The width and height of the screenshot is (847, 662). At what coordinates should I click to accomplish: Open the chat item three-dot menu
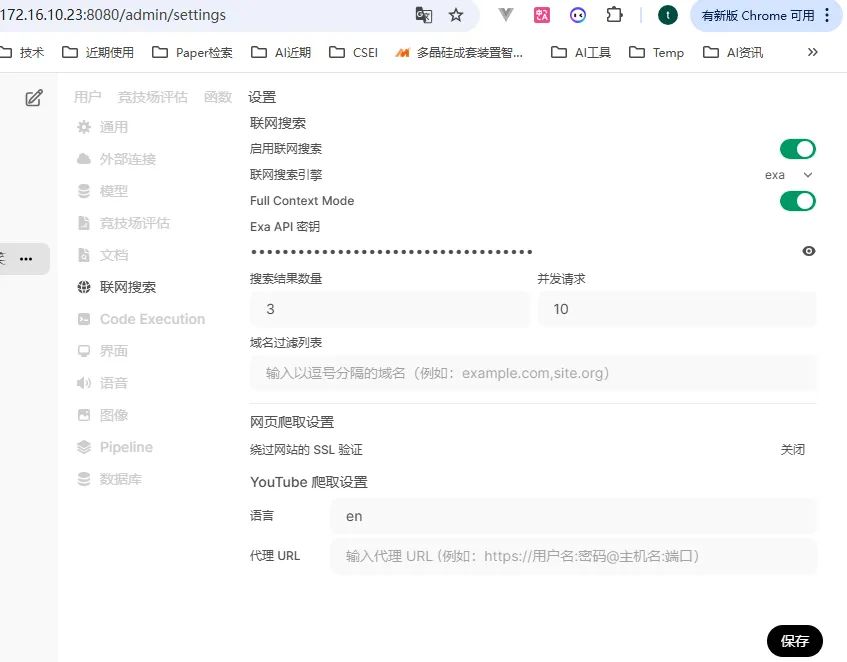pos(26,259)
